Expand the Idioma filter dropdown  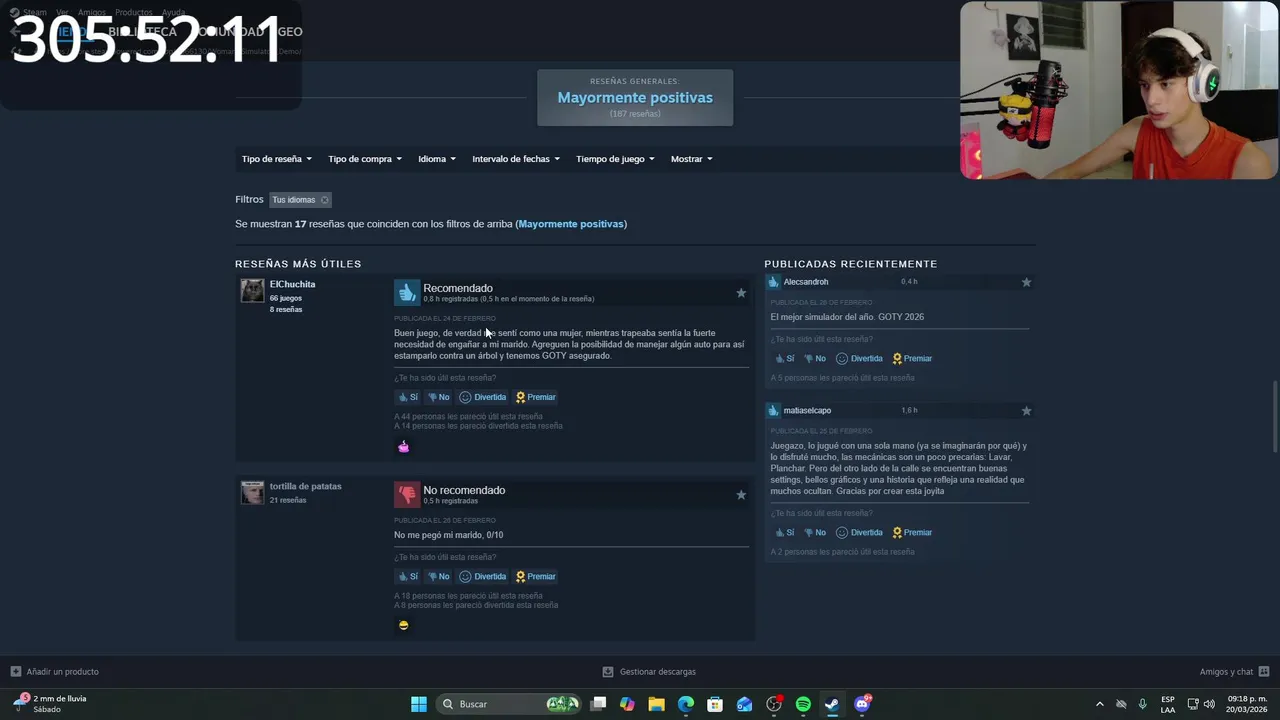point(437,159)
